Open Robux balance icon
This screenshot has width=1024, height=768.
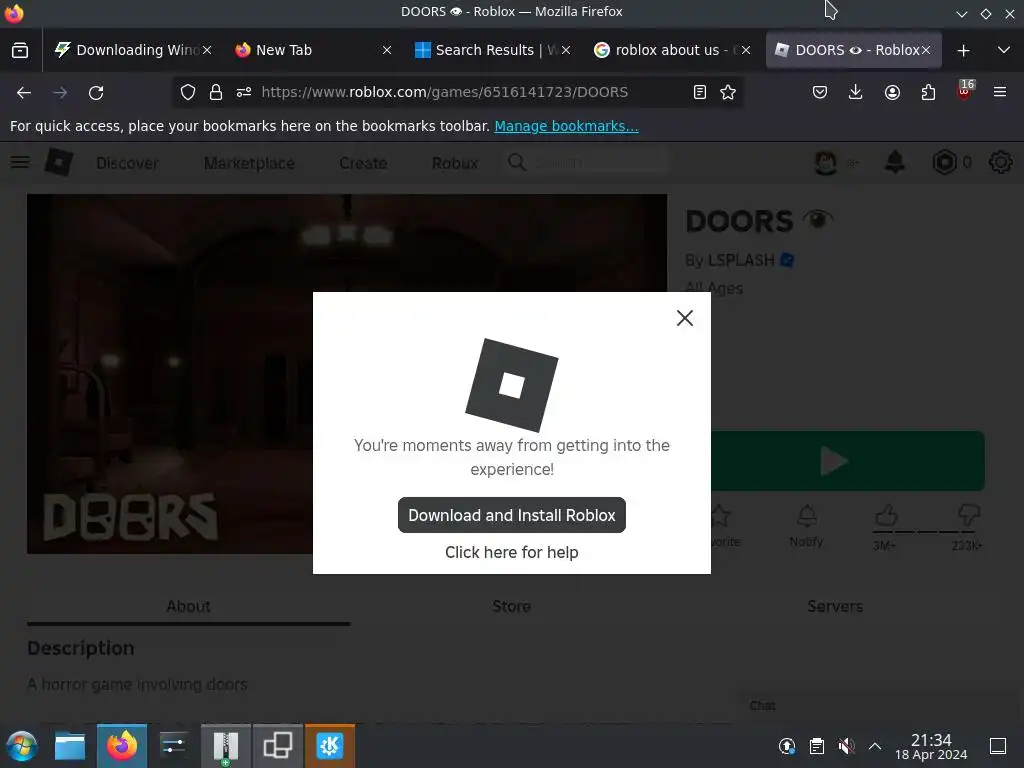coord(944,162)
